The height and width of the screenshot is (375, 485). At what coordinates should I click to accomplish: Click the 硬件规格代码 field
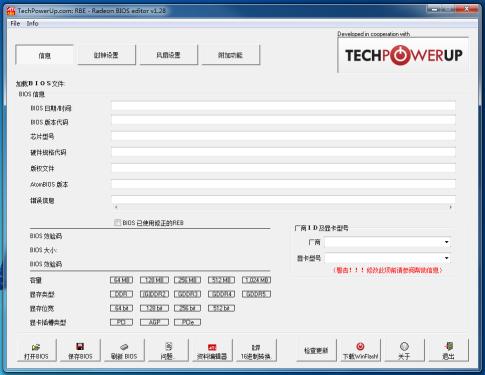coord(283,152)
